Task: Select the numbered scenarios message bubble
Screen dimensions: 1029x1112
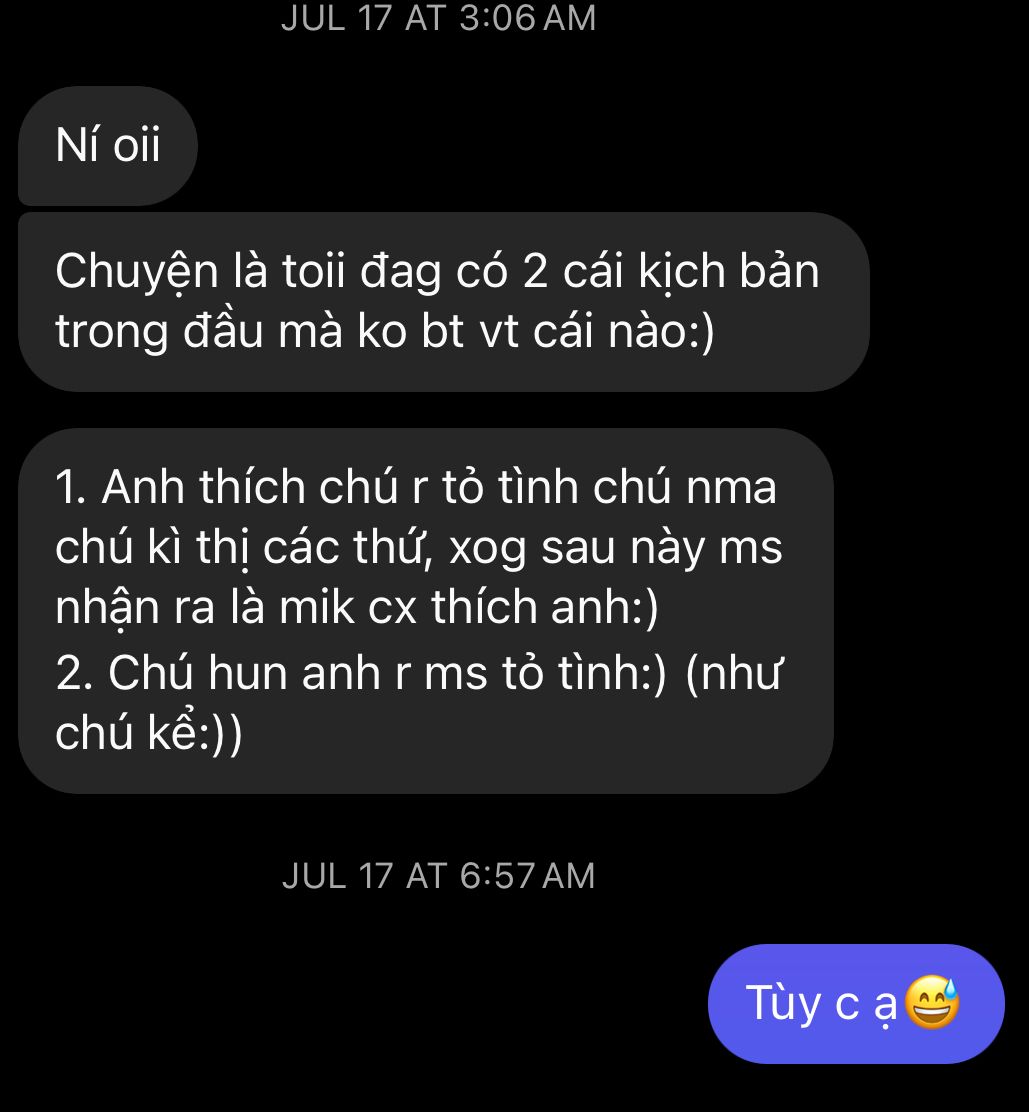Action: [x=425, y=611]
